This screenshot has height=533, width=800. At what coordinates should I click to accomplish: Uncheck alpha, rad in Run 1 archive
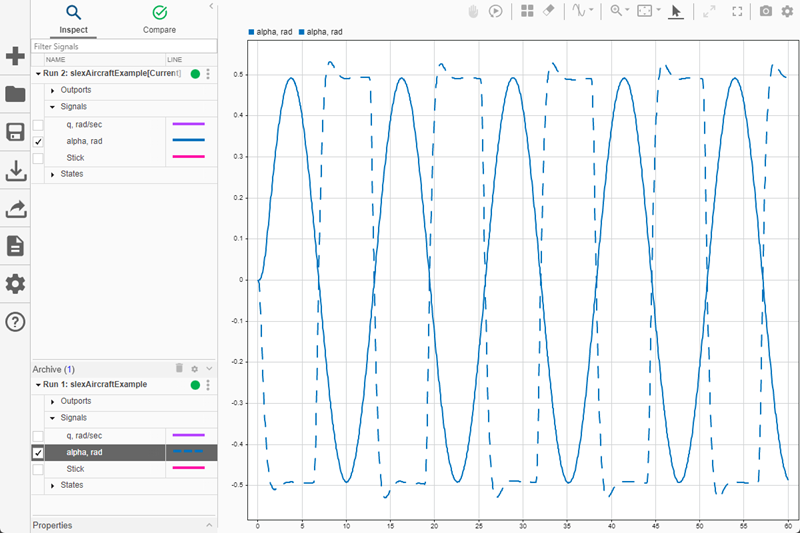click(38, 452)
